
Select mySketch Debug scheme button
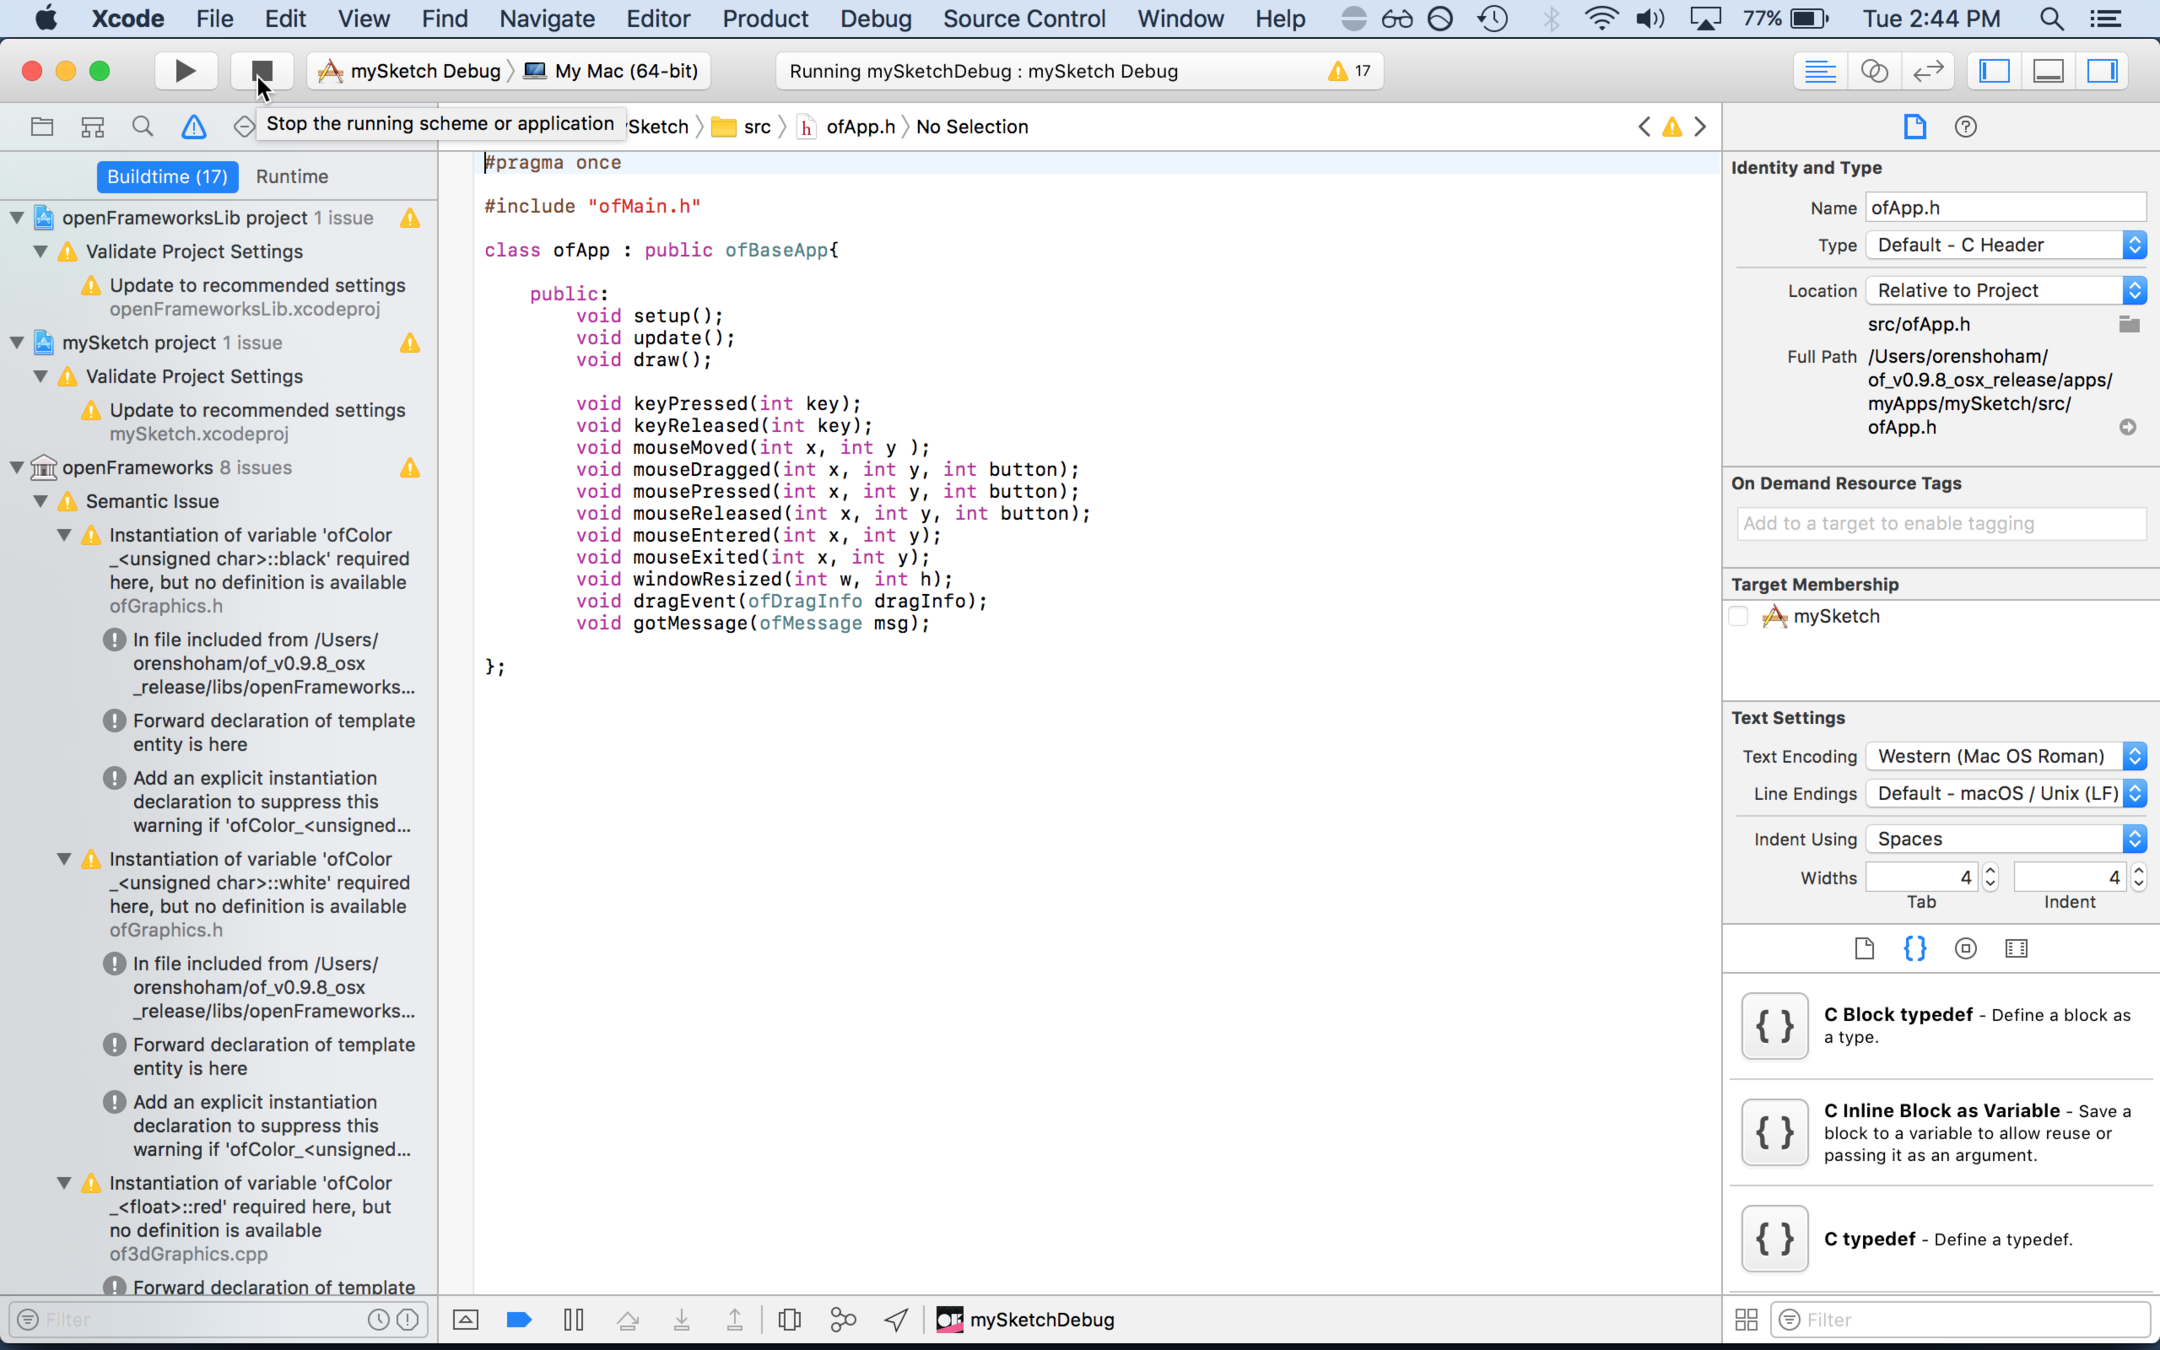pos(410,71)
